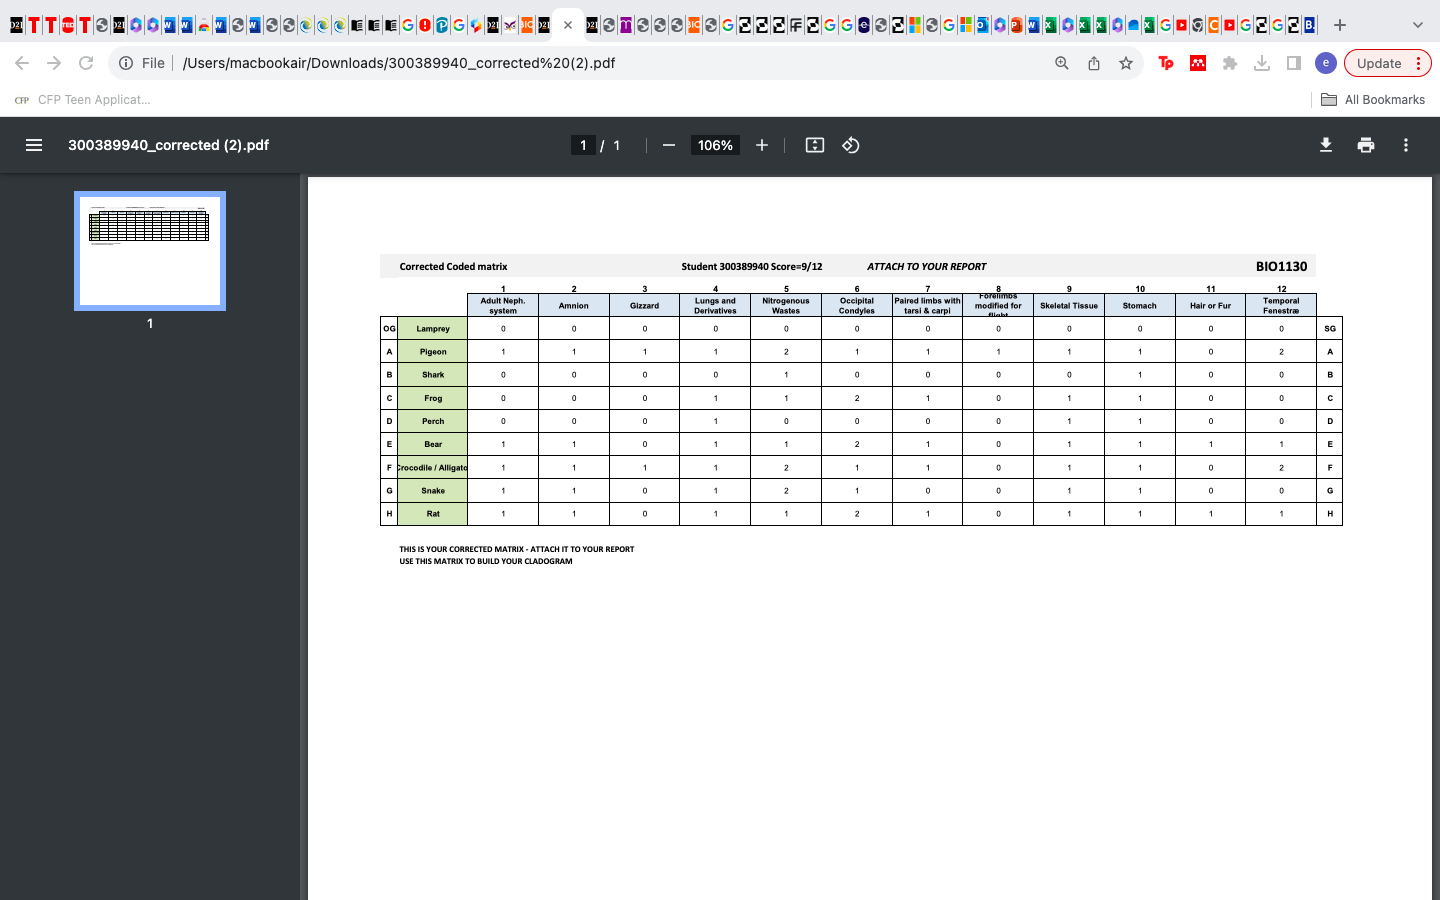Click the browser downloads icon
Image resolution: width=1440 pixels, height=900 pixels.
pos(1262,62)
